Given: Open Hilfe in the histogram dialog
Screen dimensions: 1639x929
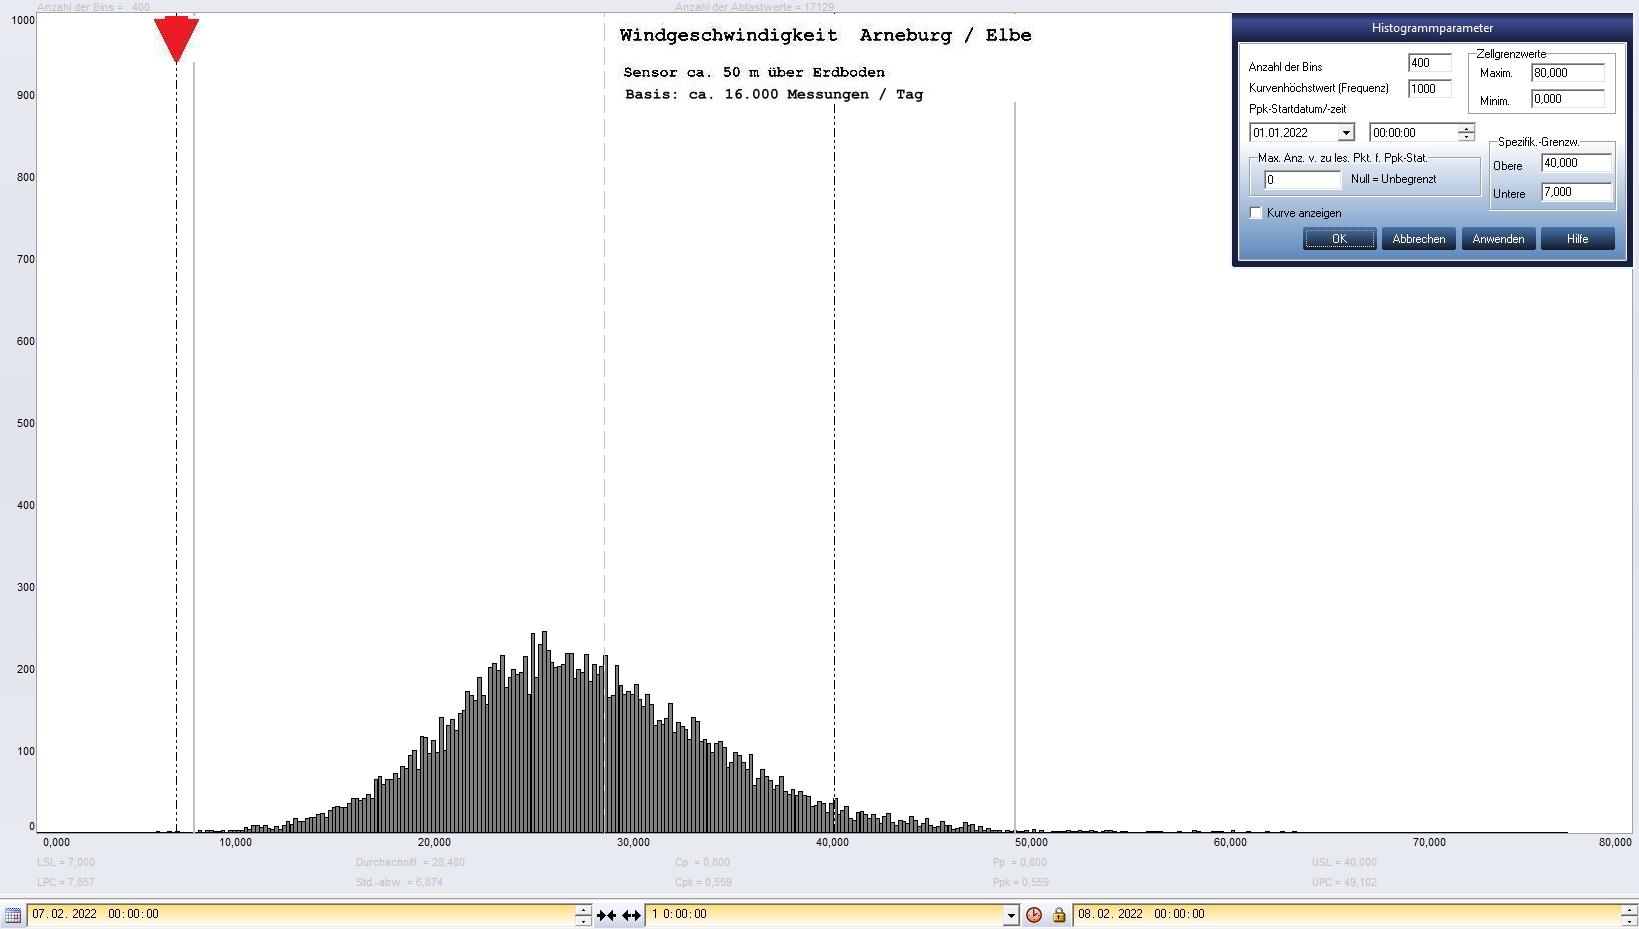Looking at the screenshot, I should tap(1577, 239).
